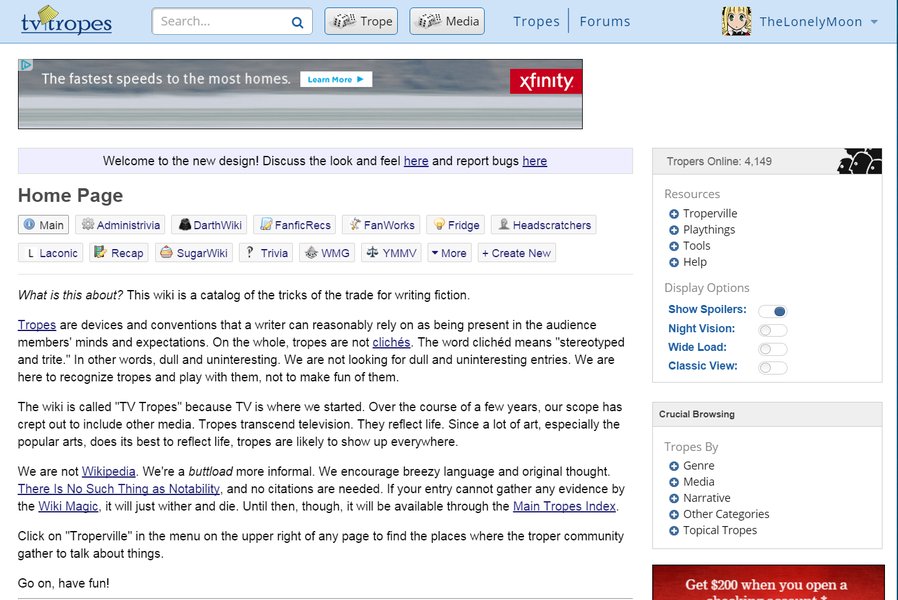Open the DarthWiki namespace tab
Screen dimensions: 898x600
pos(210,225)
